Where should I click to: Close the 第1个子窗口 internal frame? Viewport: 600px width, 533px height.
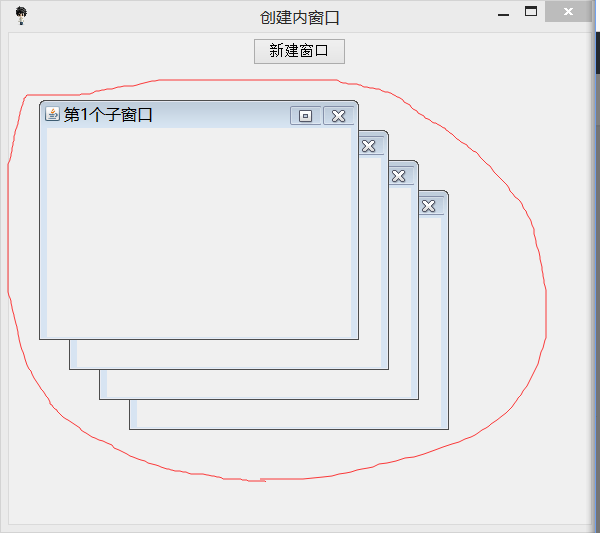click(338, 116)
